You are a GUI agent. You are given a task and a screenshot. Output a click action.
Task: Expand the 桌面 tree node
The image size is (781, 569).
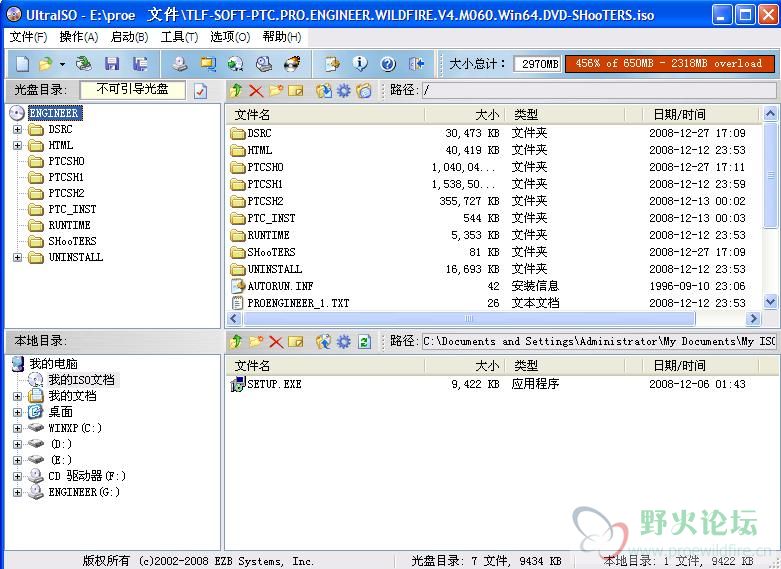pyautogui.click(x=17, y=413)
